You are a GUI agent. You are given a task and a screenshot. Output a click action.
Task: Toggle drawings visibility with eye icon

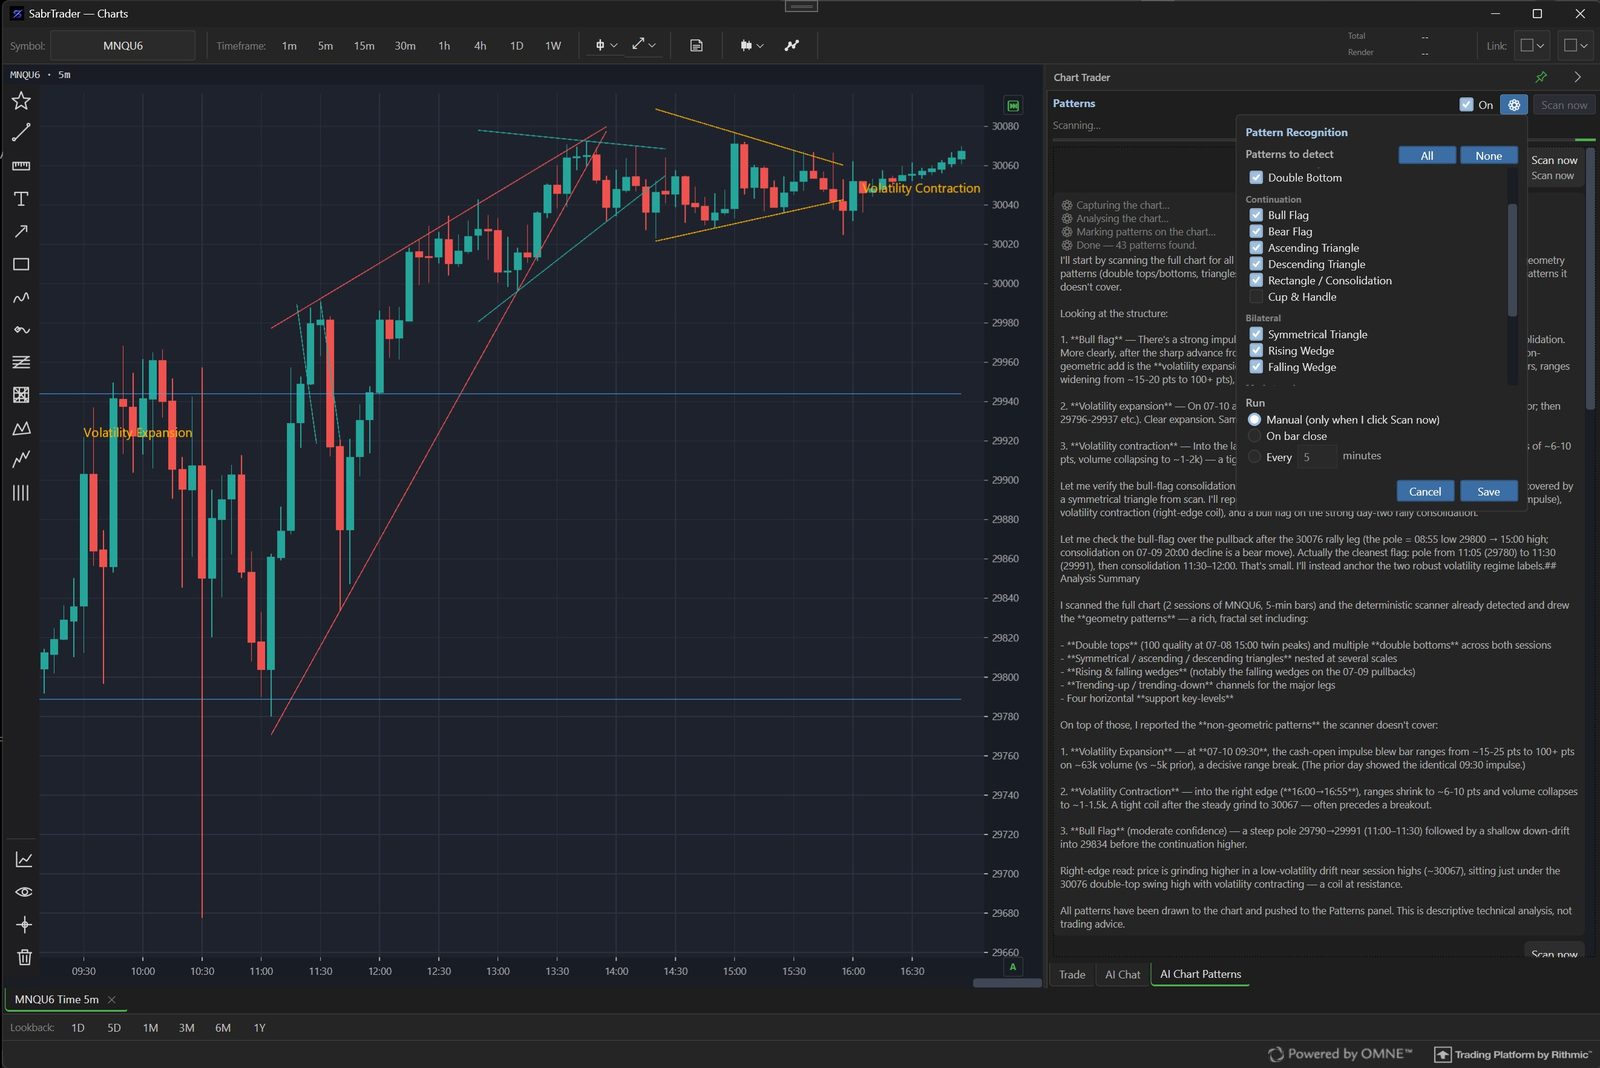coord(24,892)
